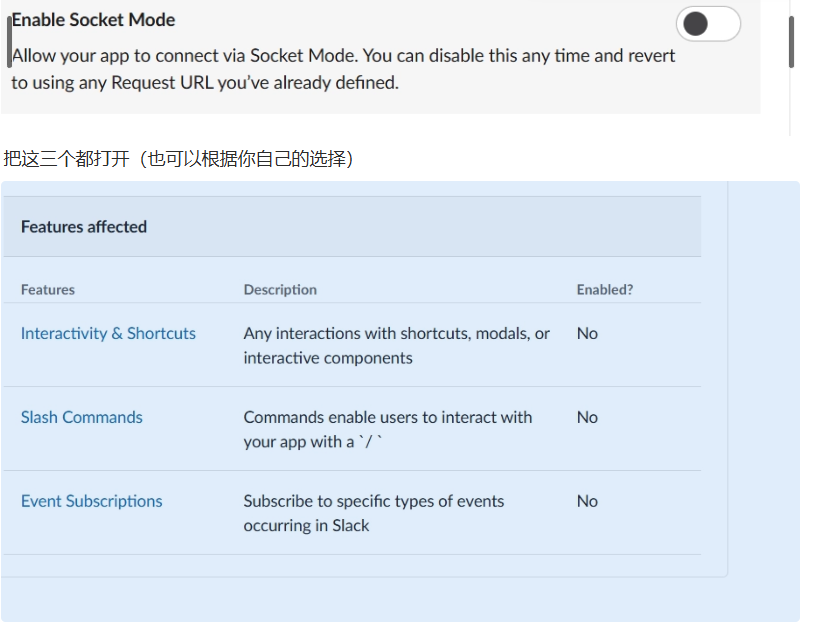The image size is (818, 630).
Task: Click the No value in Slash Commands row
Action: 587,417
